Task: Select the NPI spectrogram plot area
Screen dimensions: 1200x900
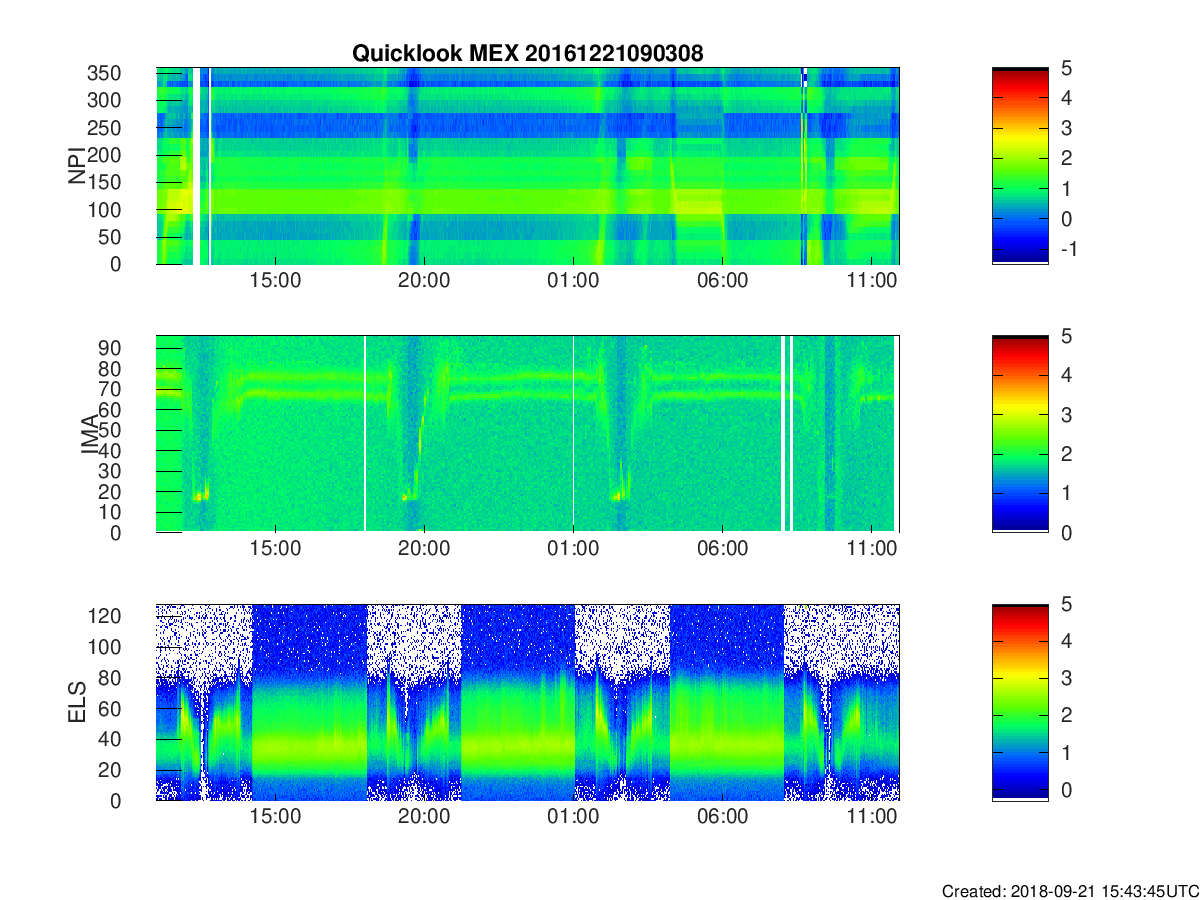Action: click(x=528, y=166)
